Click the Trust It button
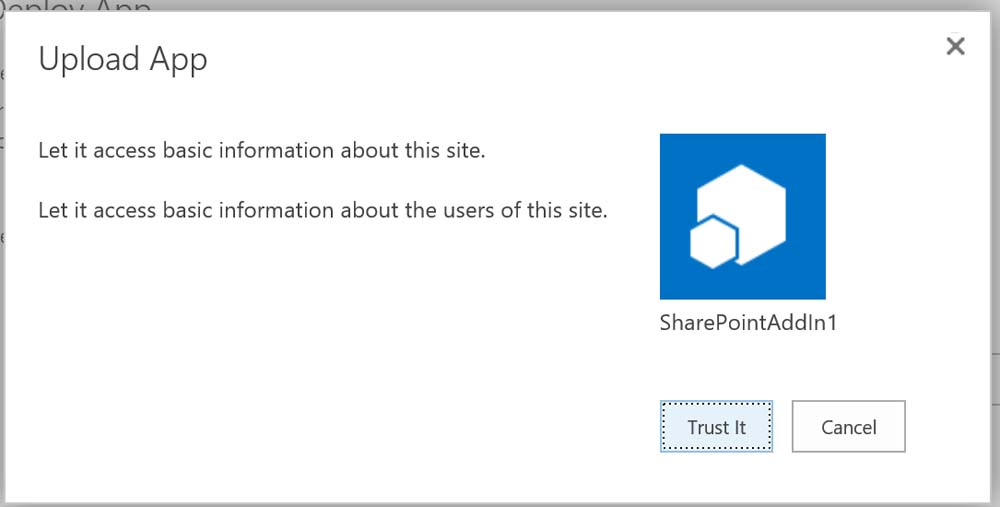 [x=716, y=427]
